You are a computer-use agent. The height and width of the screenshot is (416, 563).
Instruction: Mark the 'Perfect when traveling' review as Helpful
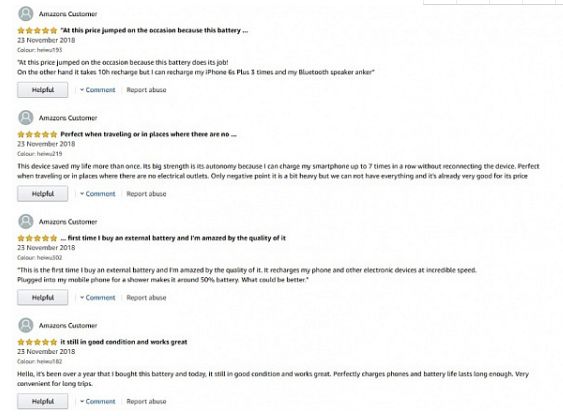(x=42, y=194)
